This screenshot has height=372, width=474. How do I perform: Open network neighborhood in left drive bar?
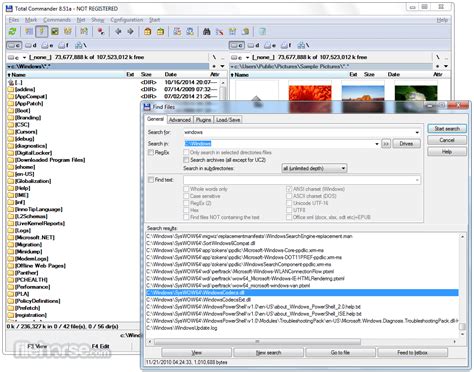(x=80, y=45)
